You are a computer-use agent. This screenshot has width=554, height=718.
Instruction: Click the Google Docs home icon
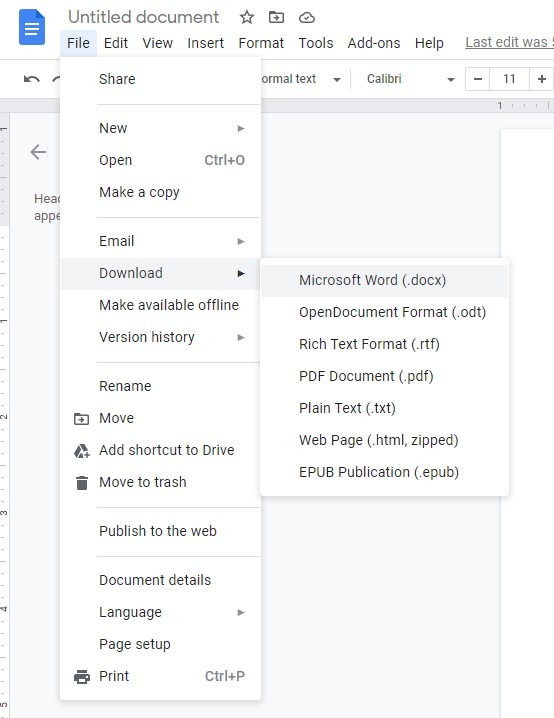tap(32, 27)
